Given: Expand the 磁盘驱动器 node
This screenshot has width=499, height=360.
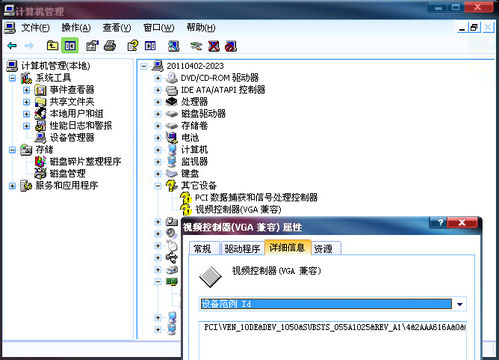Looking at the screenshot, I should point(158,114).
